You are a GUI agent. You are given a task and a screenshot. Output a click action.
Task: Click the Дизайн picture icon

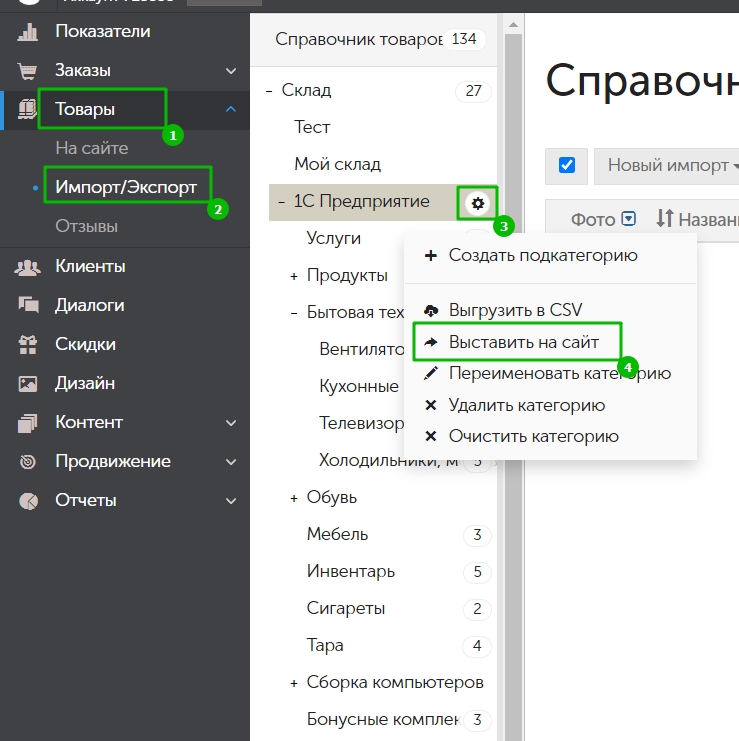coord(27,384)
